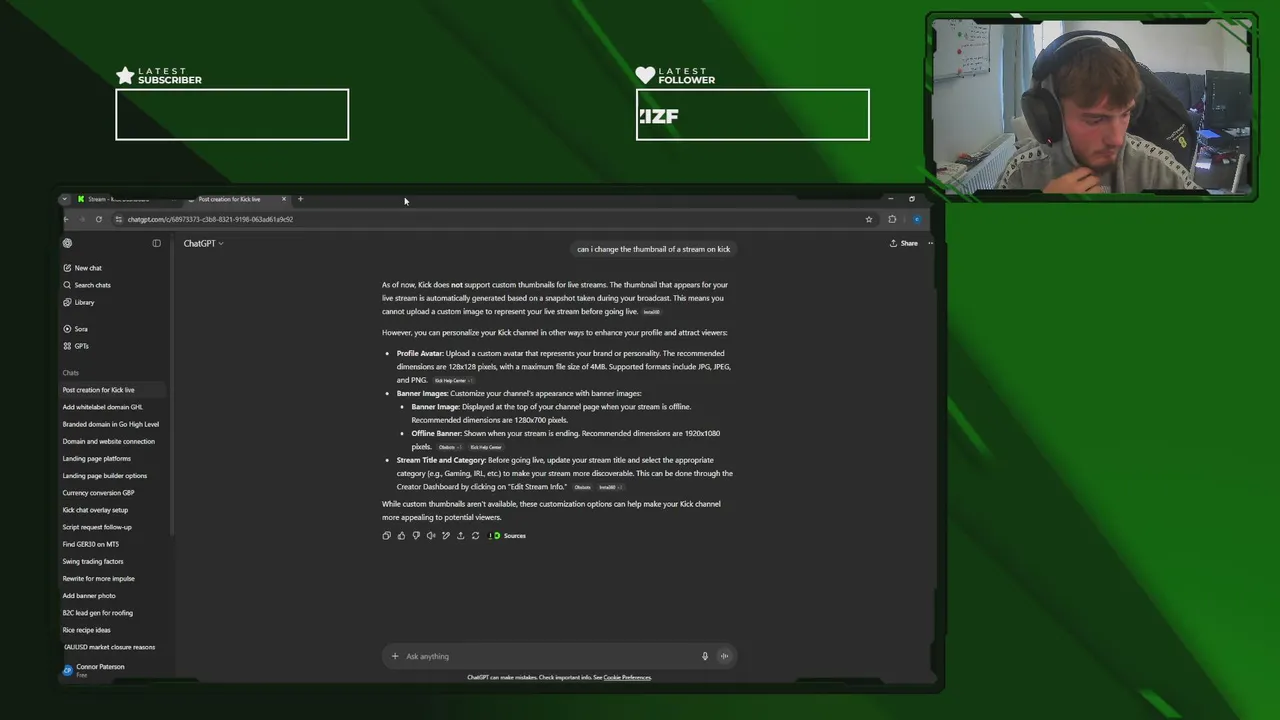Open the Rice recipe ideas chat
Image resolution: width=1280 pixels, height=720 pixels.
(x=113, y=630)
